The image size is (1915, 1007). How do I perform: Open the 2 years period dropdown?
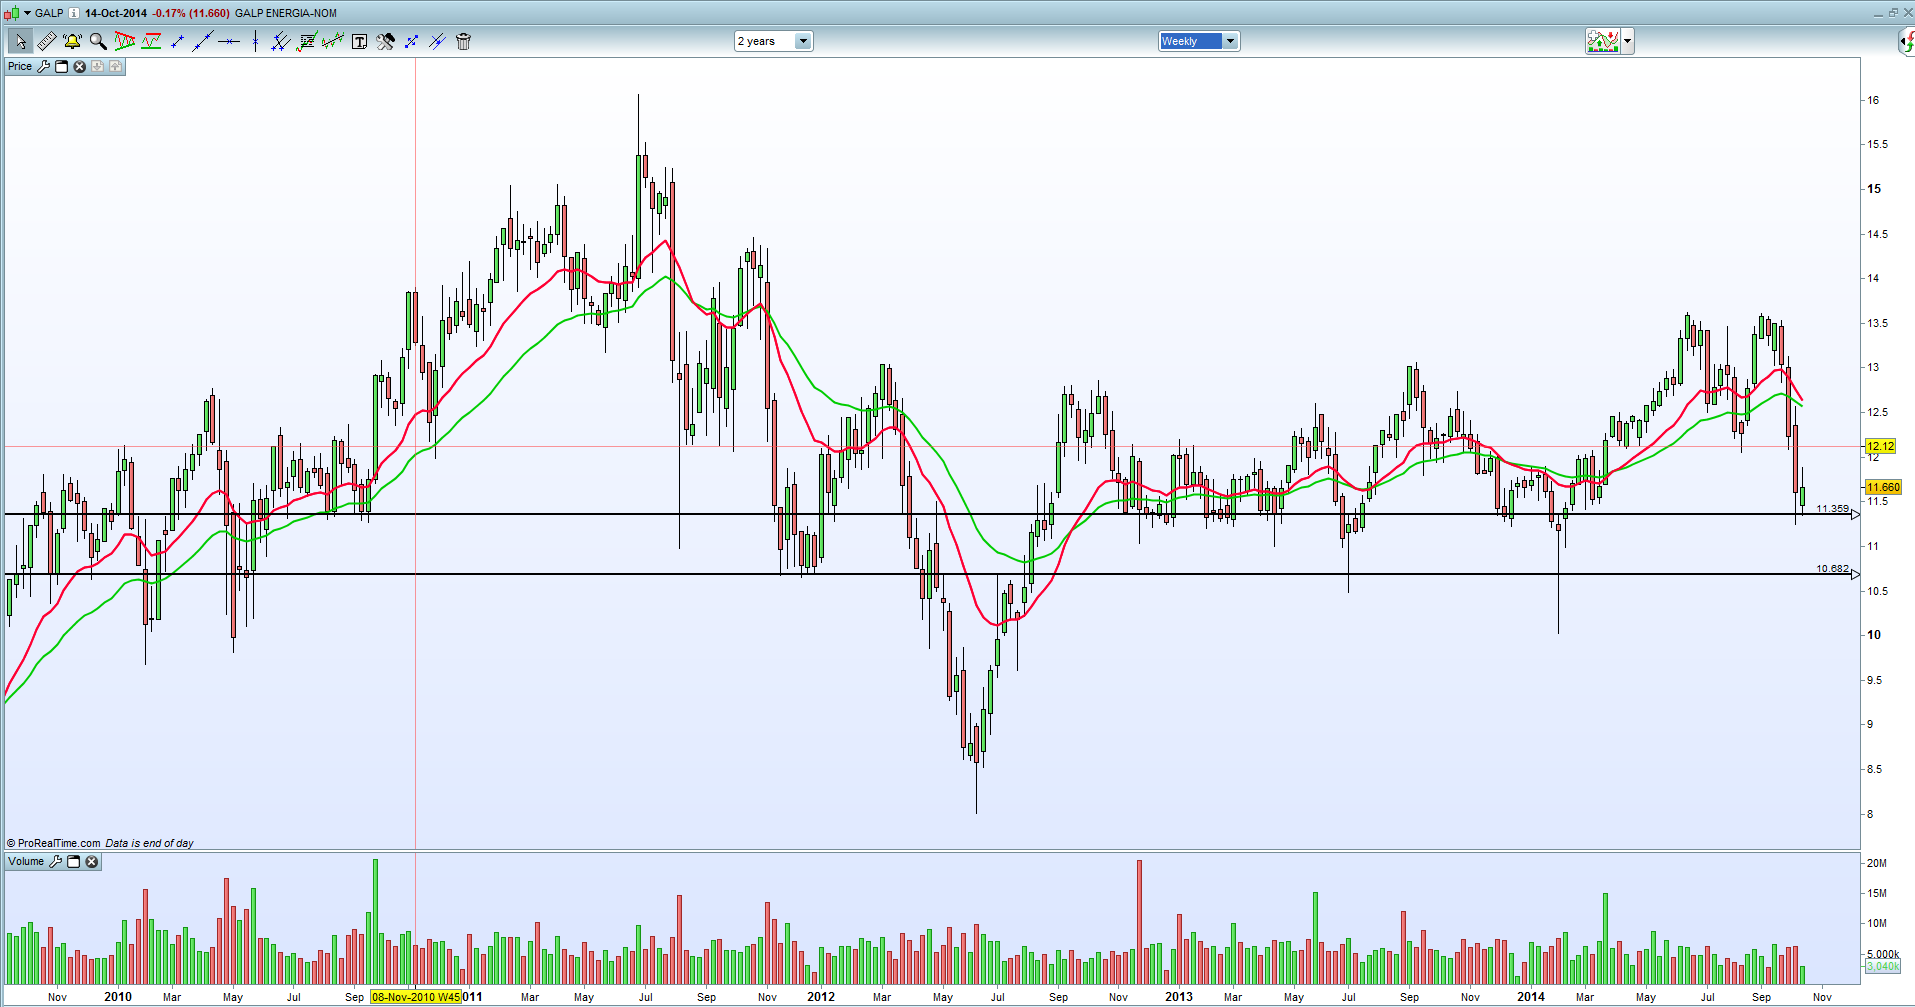(x=802, y=41)
